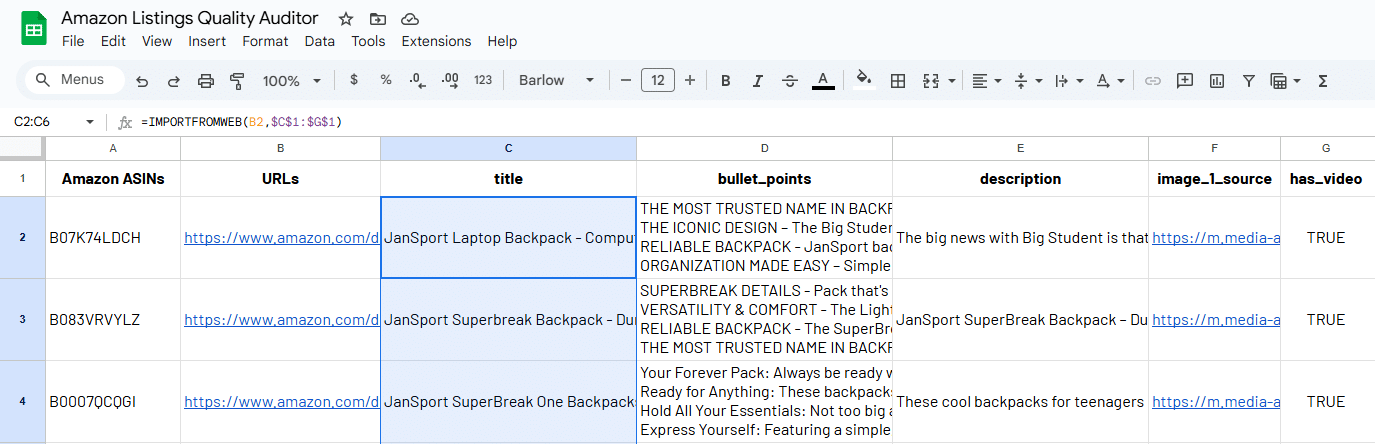The width and height of the screenshot is (1375, 444).
Task: Open the Amazon URL link in row 2
Action: pos(281,238)
